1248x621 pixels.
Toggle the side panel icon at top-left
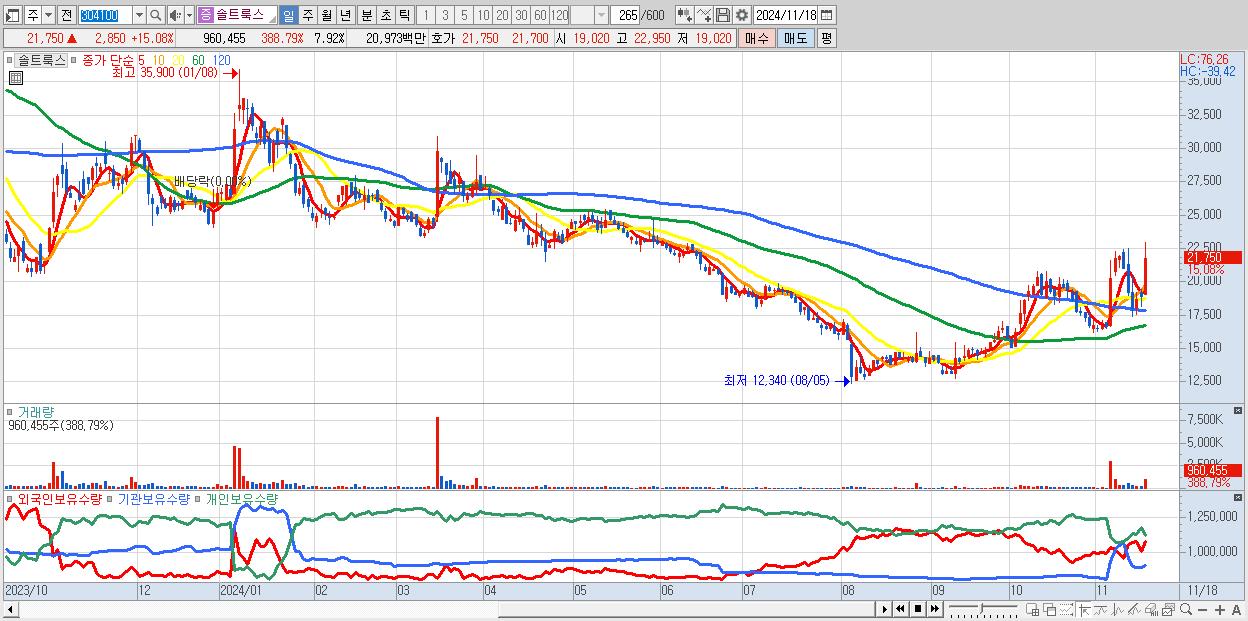pyautogui.click(x=13, y=15)
